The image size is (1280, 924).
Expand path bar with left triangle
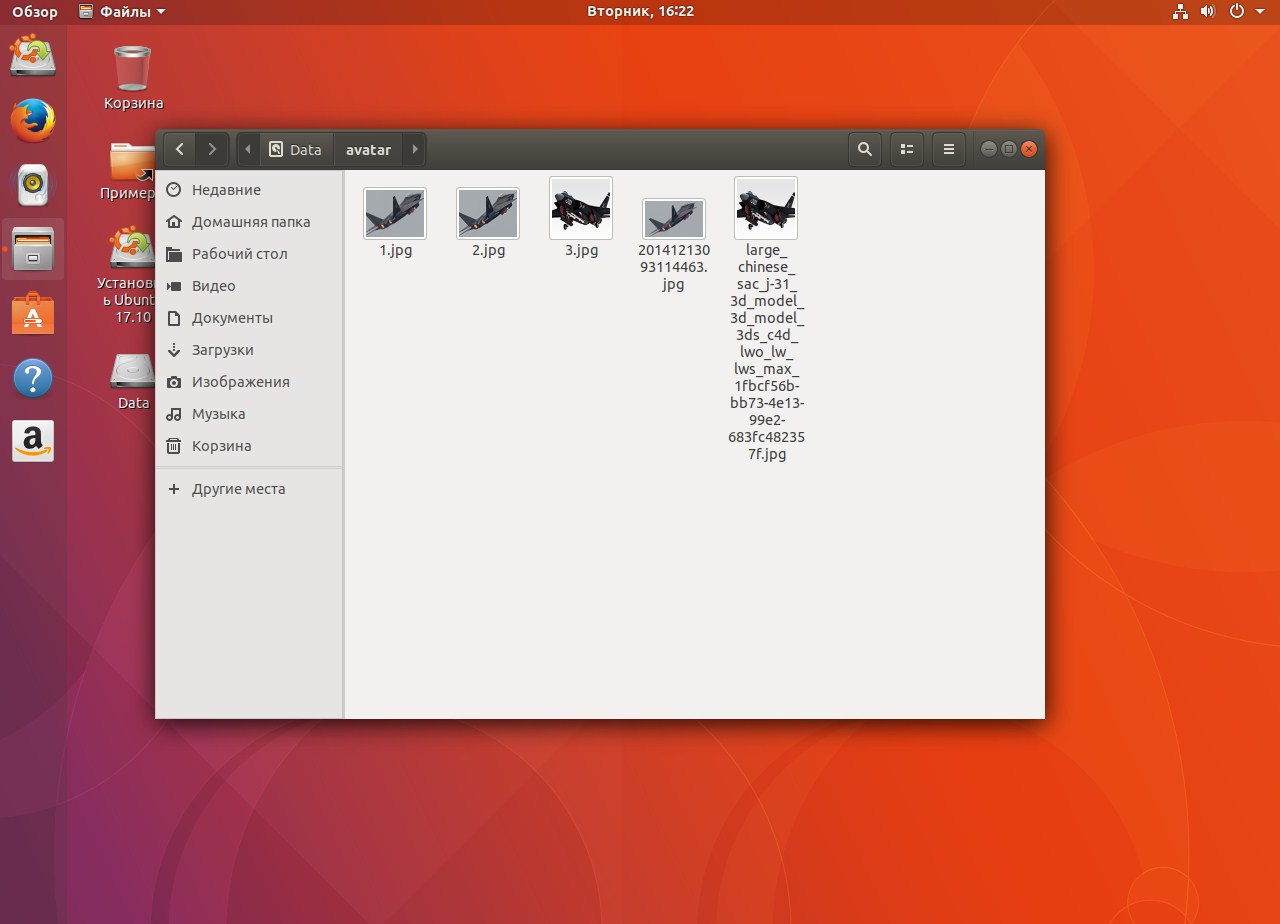248,150
